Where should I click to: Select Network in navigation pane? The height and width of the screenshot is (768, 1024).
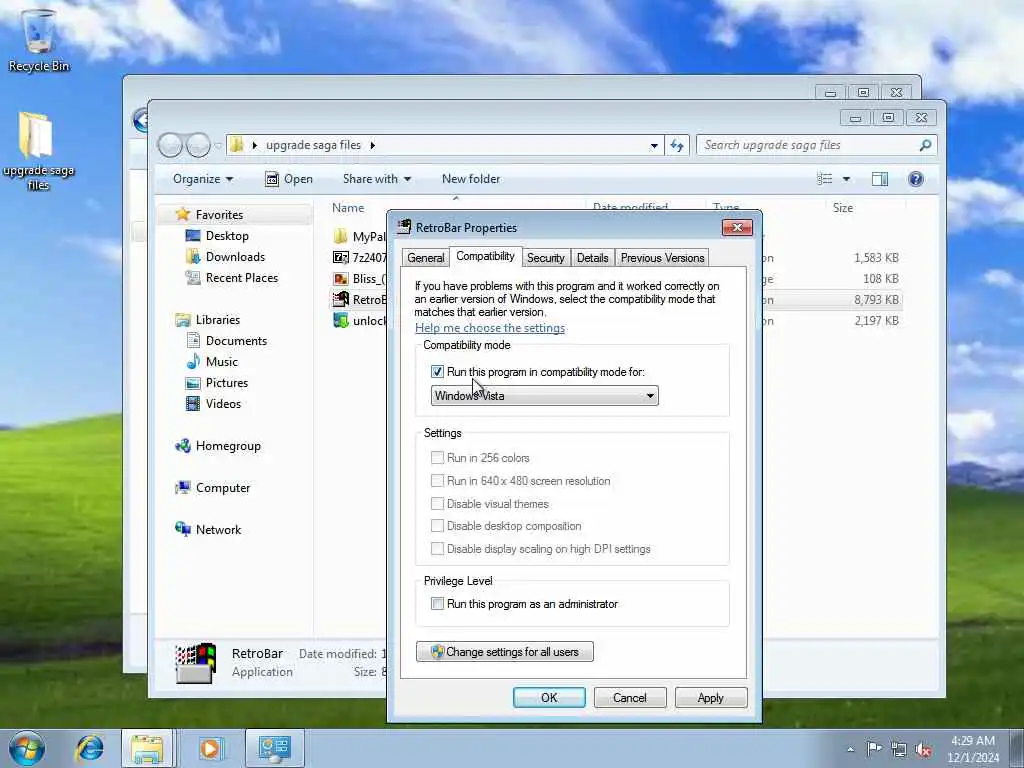[218, 530]
